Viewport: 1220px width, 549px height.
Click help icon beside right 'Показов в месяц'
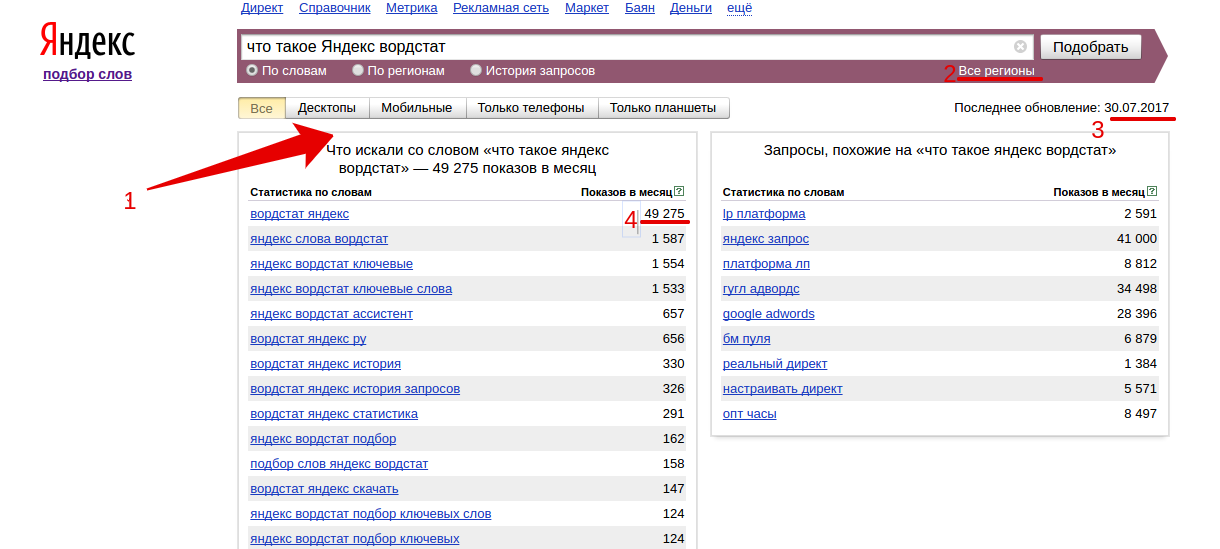pos(1152,191)
